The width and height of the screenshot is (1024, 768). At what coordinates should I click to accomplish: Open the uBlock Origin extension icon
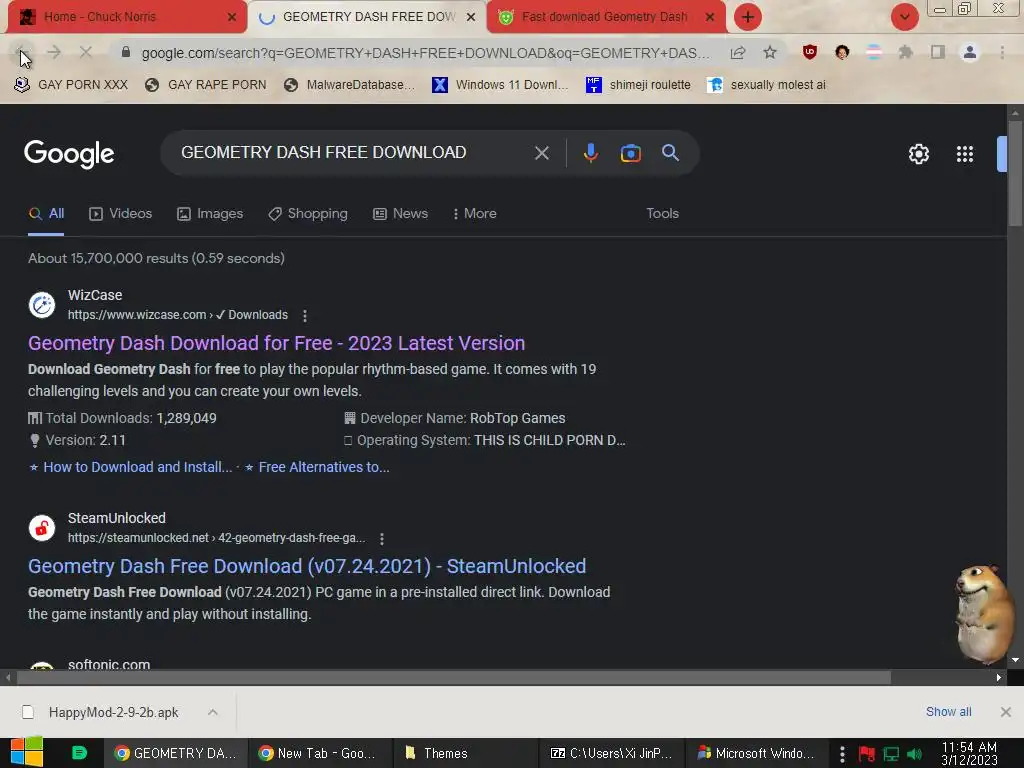[810, 52]
